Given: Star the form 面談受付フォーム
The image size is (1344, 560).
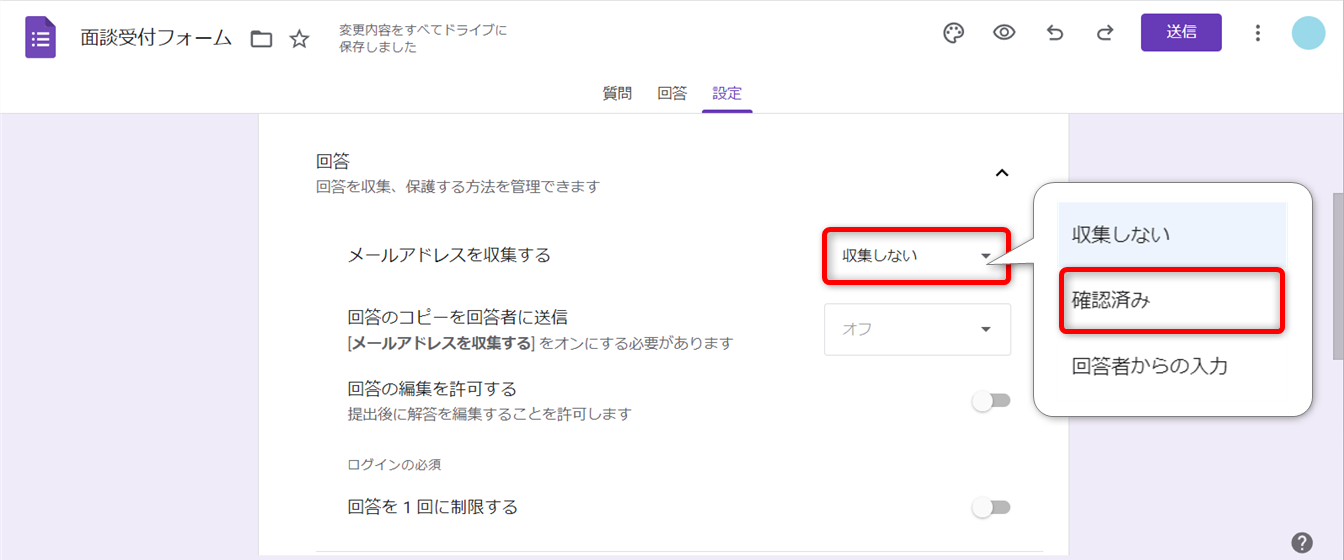Looking at the screenshot, I should pos(299,39).
